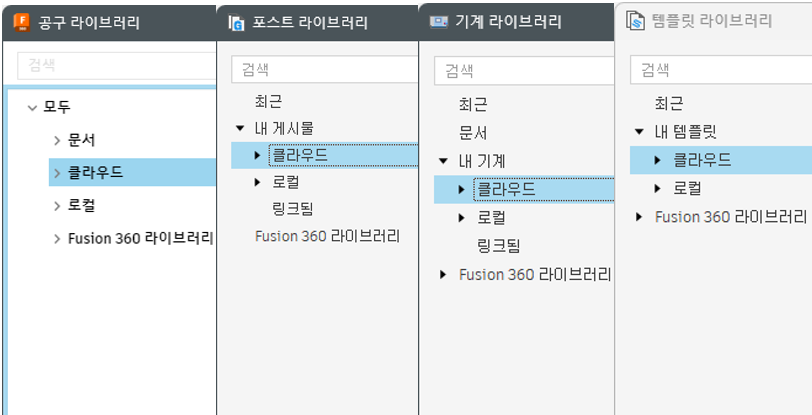Expand 로컬 arrow in machine library
The image size is (812, 415).
tap(461, 218)
